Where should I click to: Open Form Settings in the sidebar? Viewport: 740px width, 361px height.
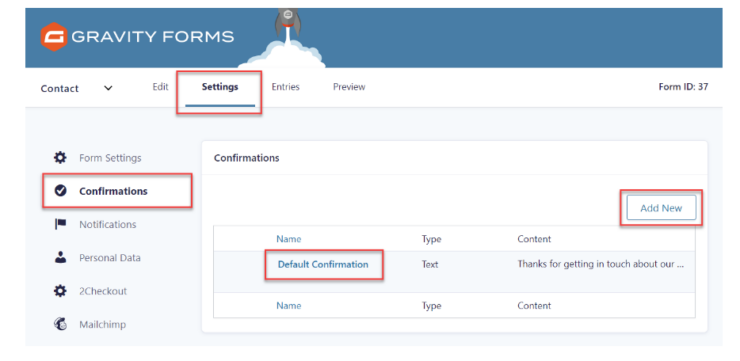click(x=110, y=158)
